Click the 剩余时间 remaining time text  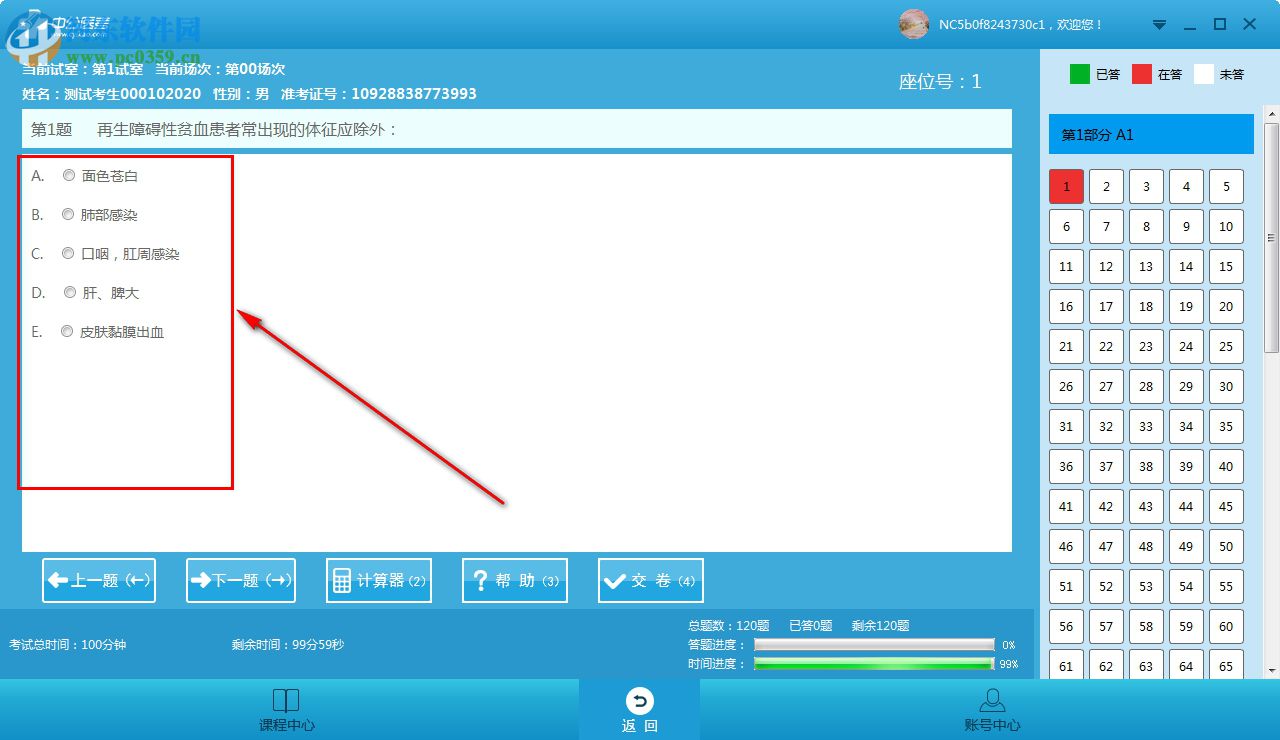(288, 645)
